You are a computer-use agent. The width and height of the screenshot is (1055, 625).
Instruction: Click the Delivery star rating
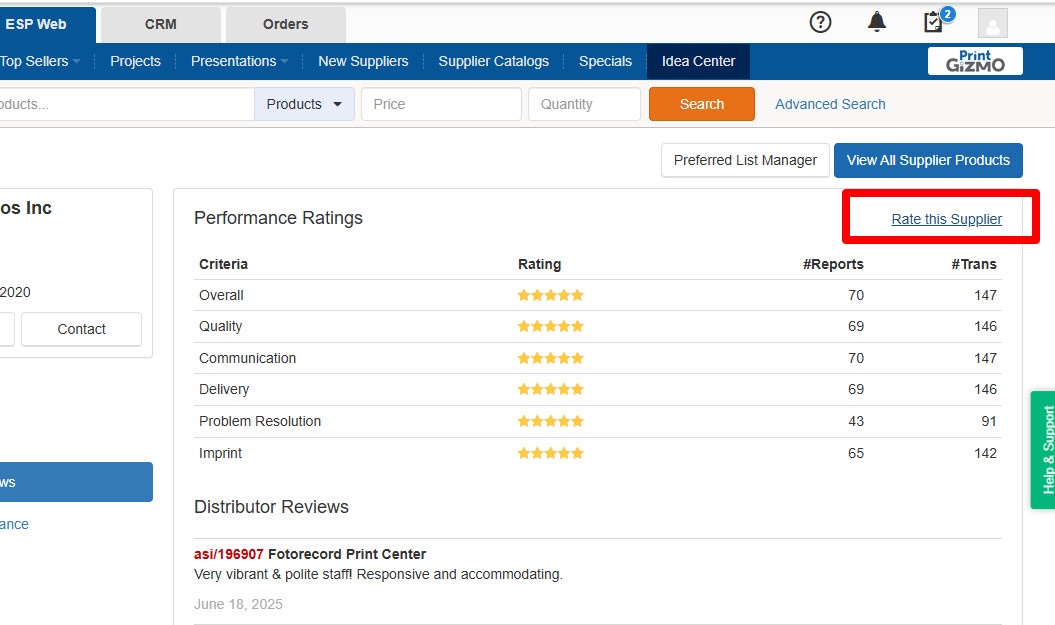pyautogui.click(x=550, y=389)
